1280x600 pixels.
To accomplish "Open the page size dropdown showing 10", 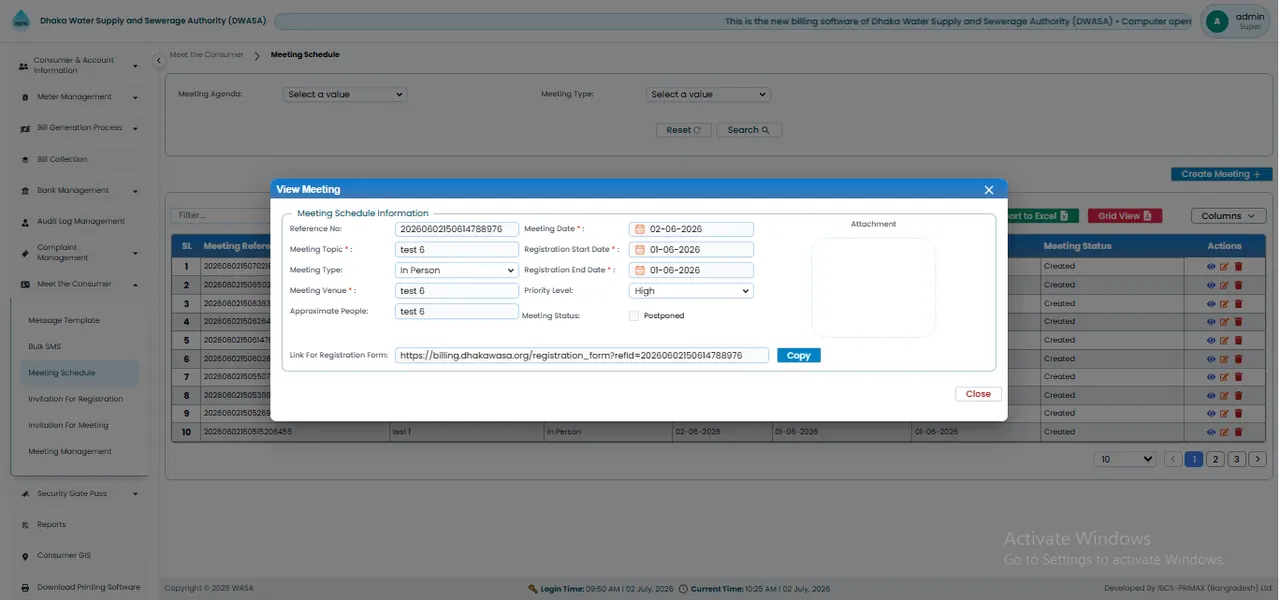I will (1125, 459).
